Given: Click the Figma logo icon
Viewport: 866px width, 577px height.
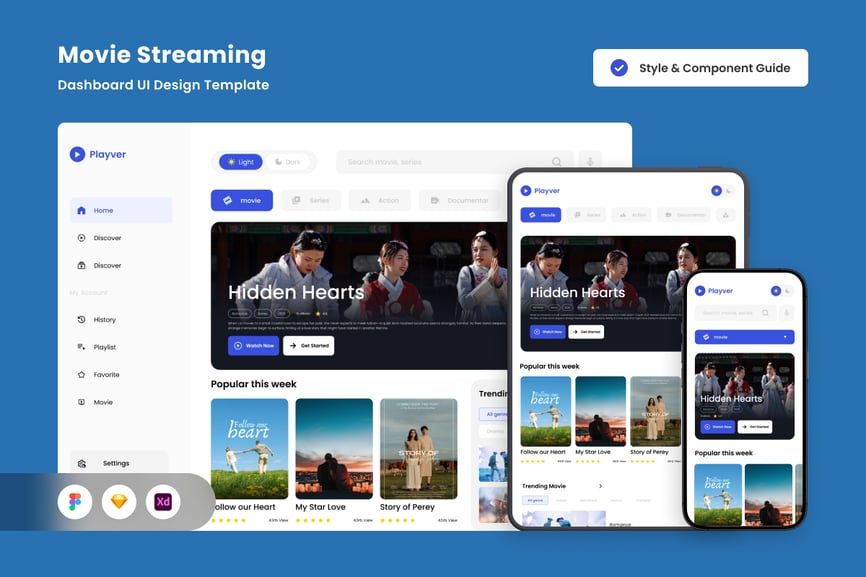Looking at the screenshot, I should click(74, 502).
